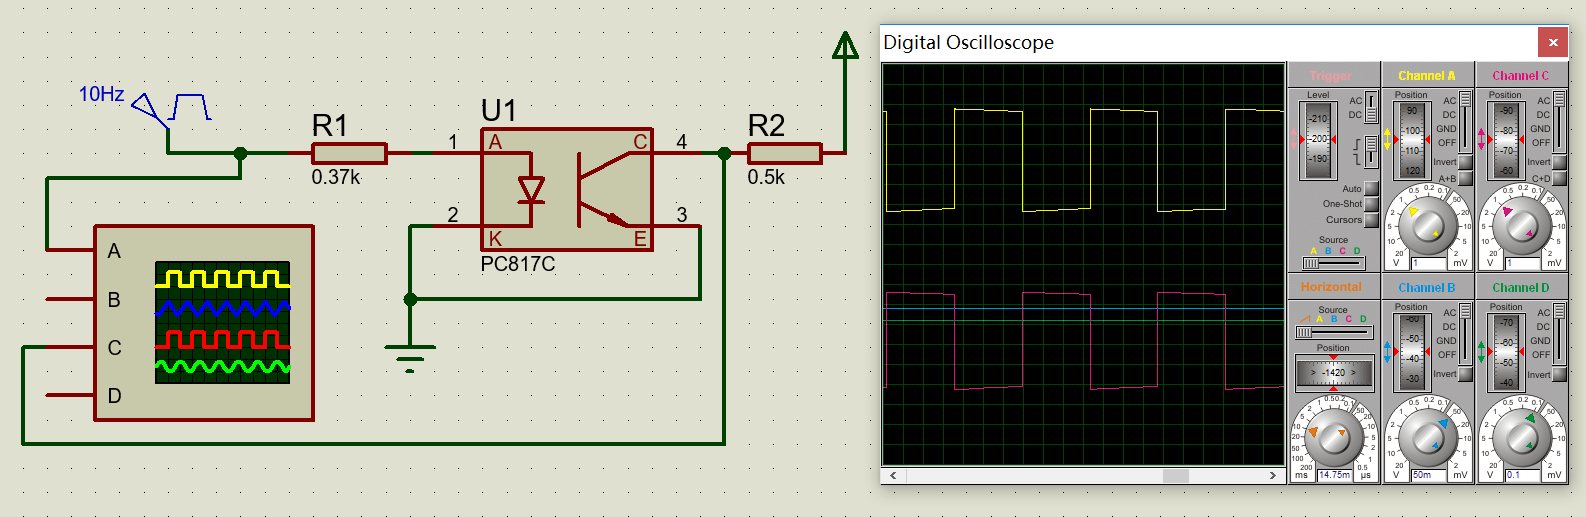Select resistor R1 in schematic
Screen dimensions: 1586x517
coord(349,153)
